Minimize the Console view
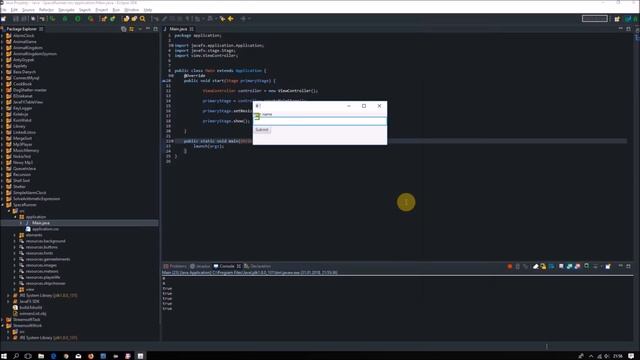The height and width of the screenshot is (360, 640). point(620,266)
